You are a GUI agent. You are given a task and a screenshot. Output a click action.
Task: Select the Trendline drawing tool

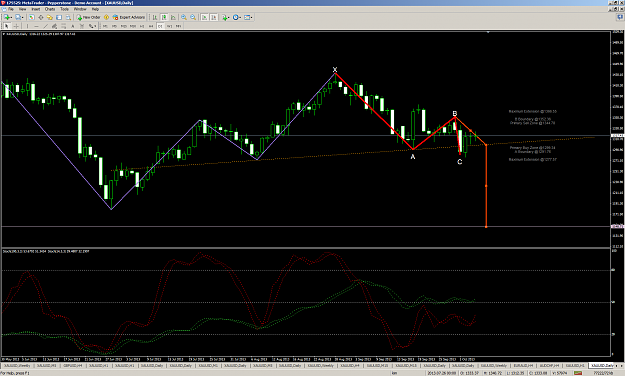tap(45, 26)
